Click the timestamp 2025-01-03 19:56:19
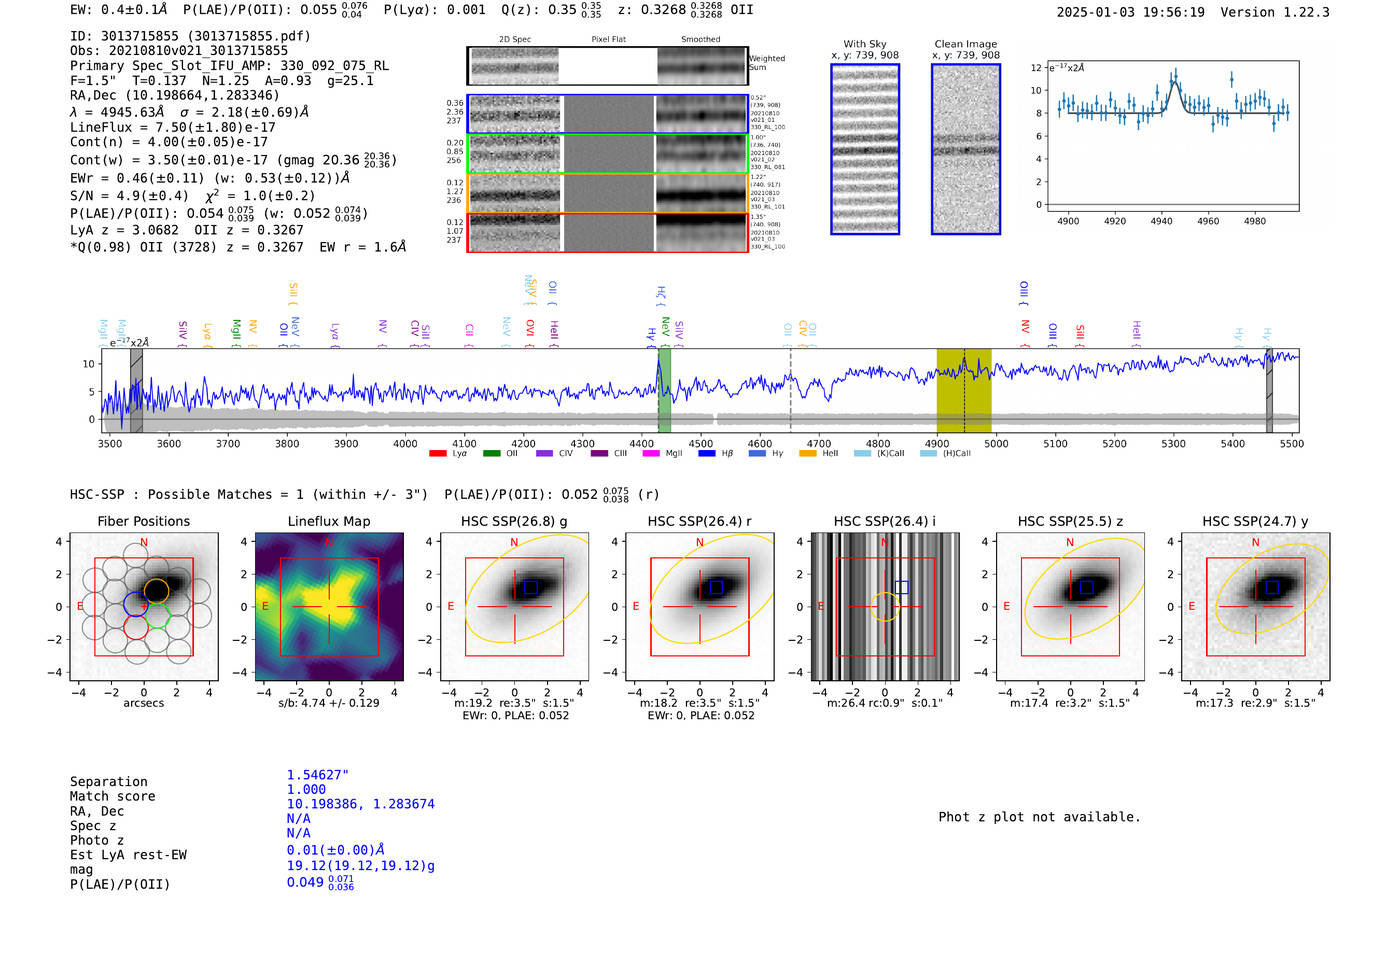Screen dimensions: 1400x953 (x=1131, y=13)
